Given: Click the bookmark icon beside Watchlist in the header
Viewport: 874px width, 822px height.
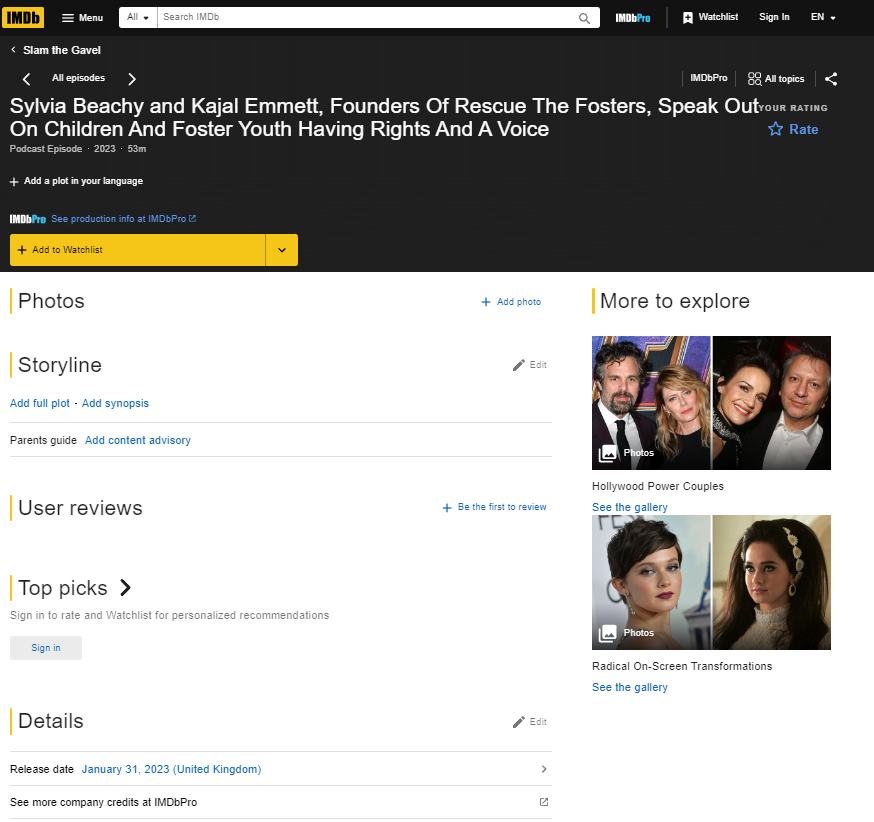Looking at the screenshot, I should click(688, 18).
